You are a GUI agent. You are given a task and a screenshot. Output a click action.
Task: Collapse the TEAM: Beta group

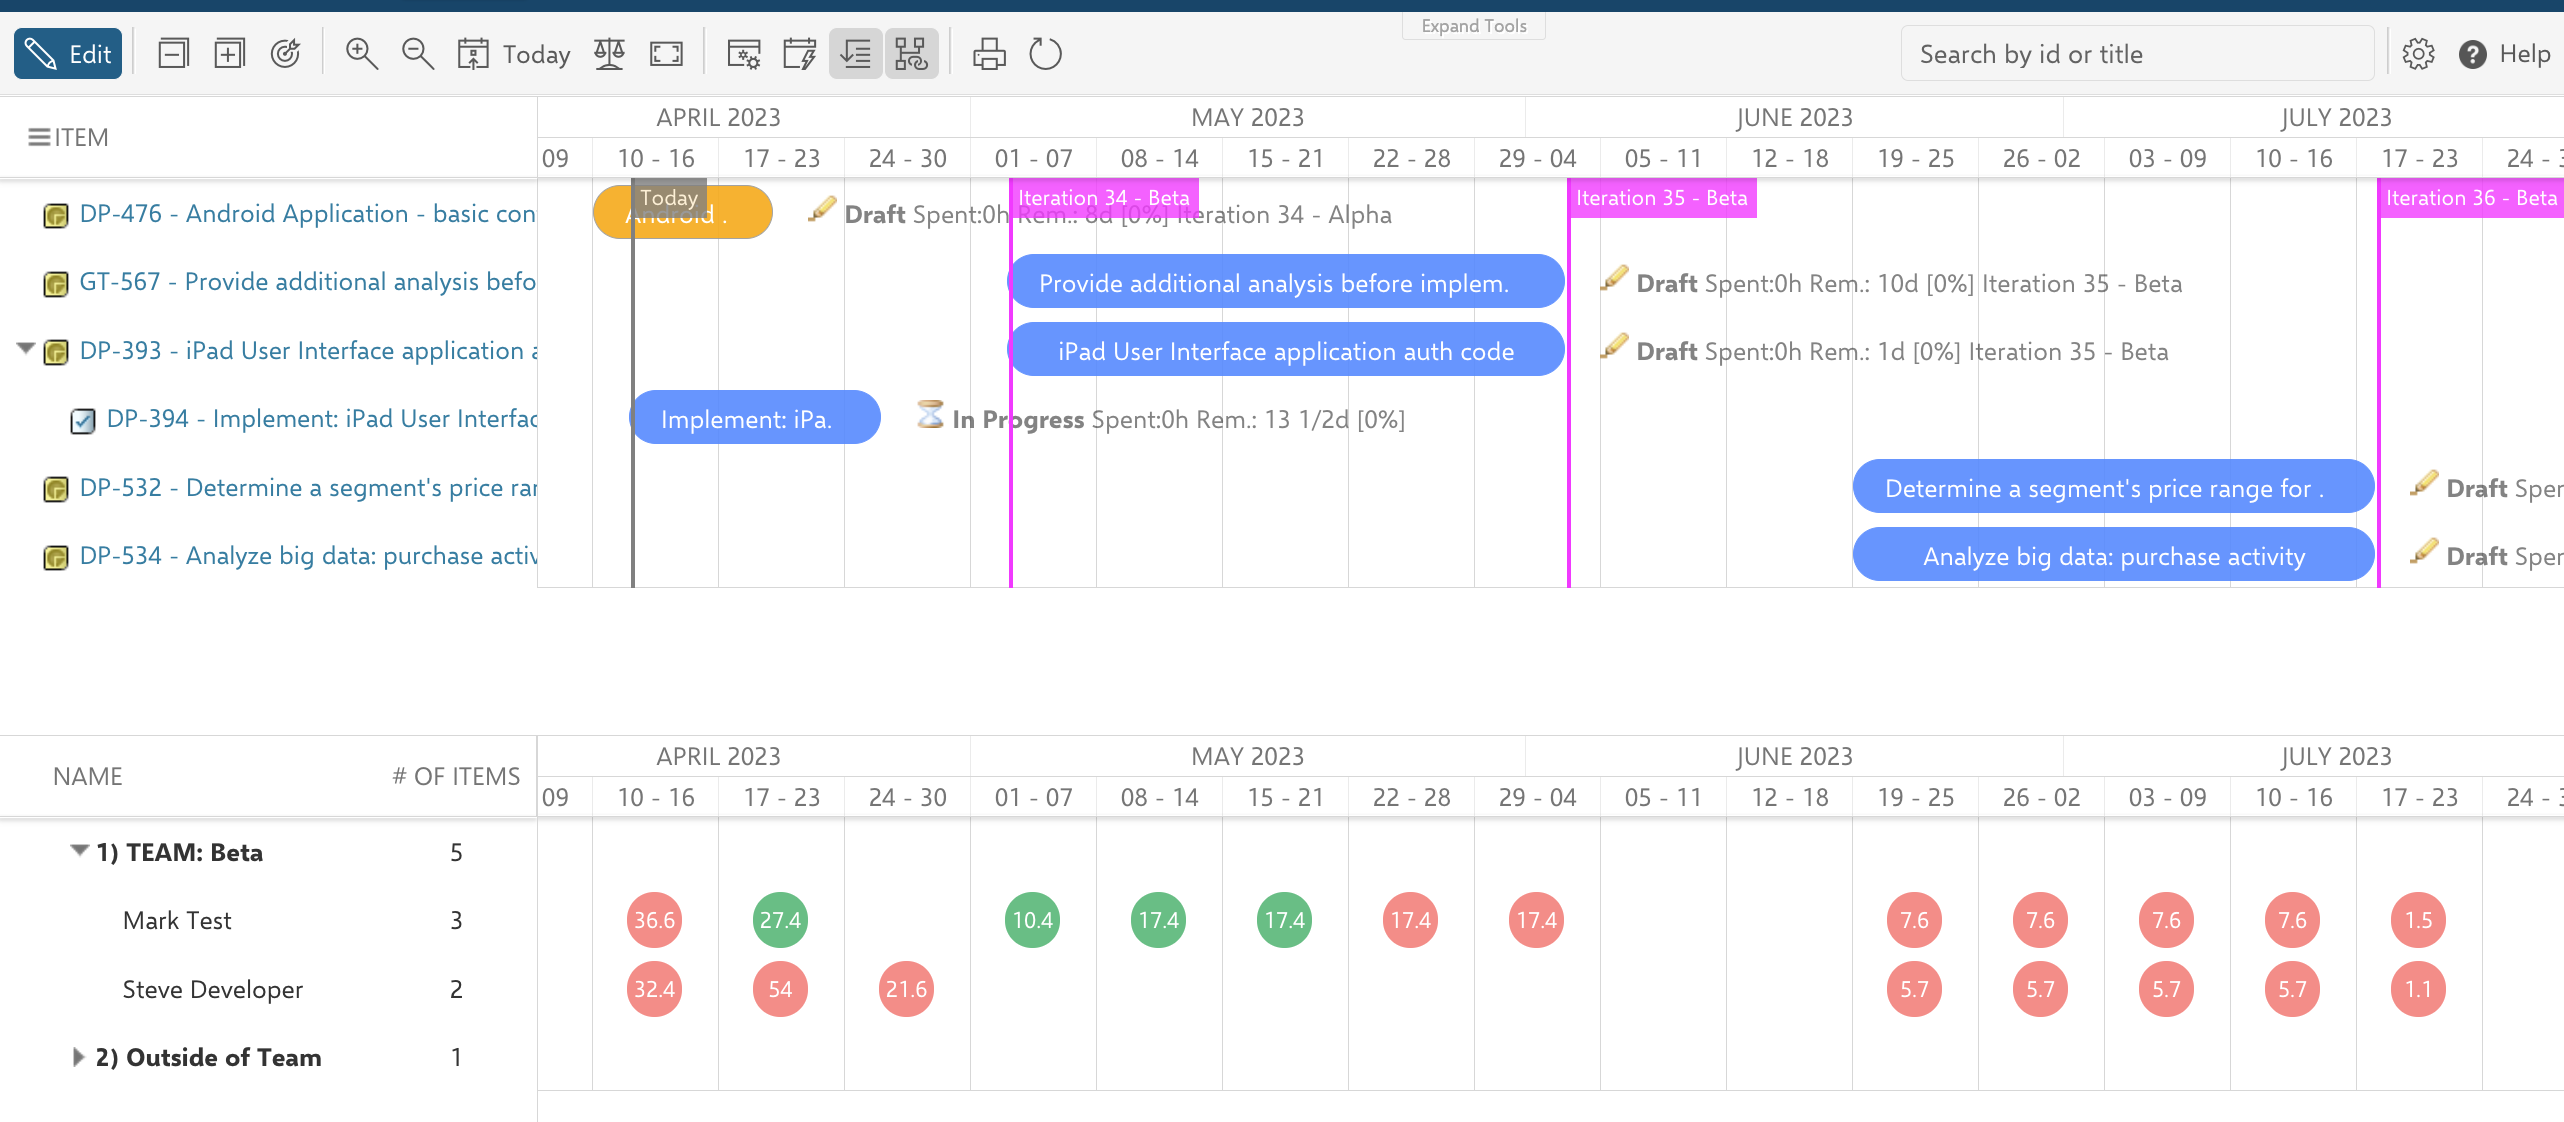click(x=79, y=851)
